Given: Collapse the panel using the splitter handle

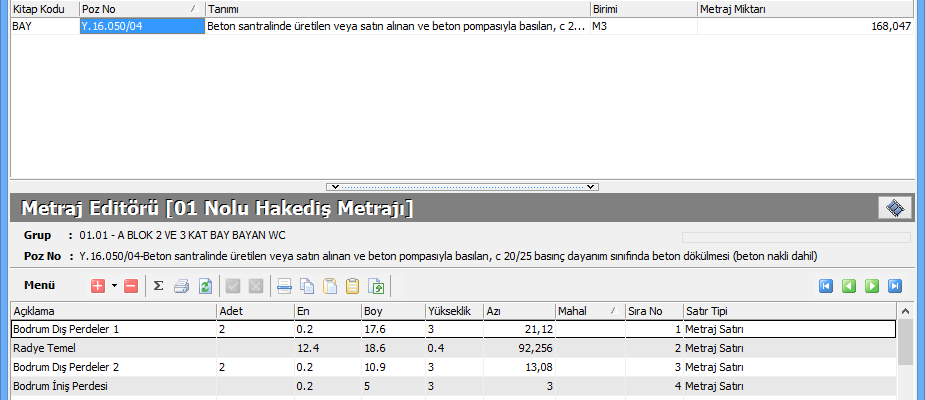Looking at the screenshot, I should [x=462, y=187].
